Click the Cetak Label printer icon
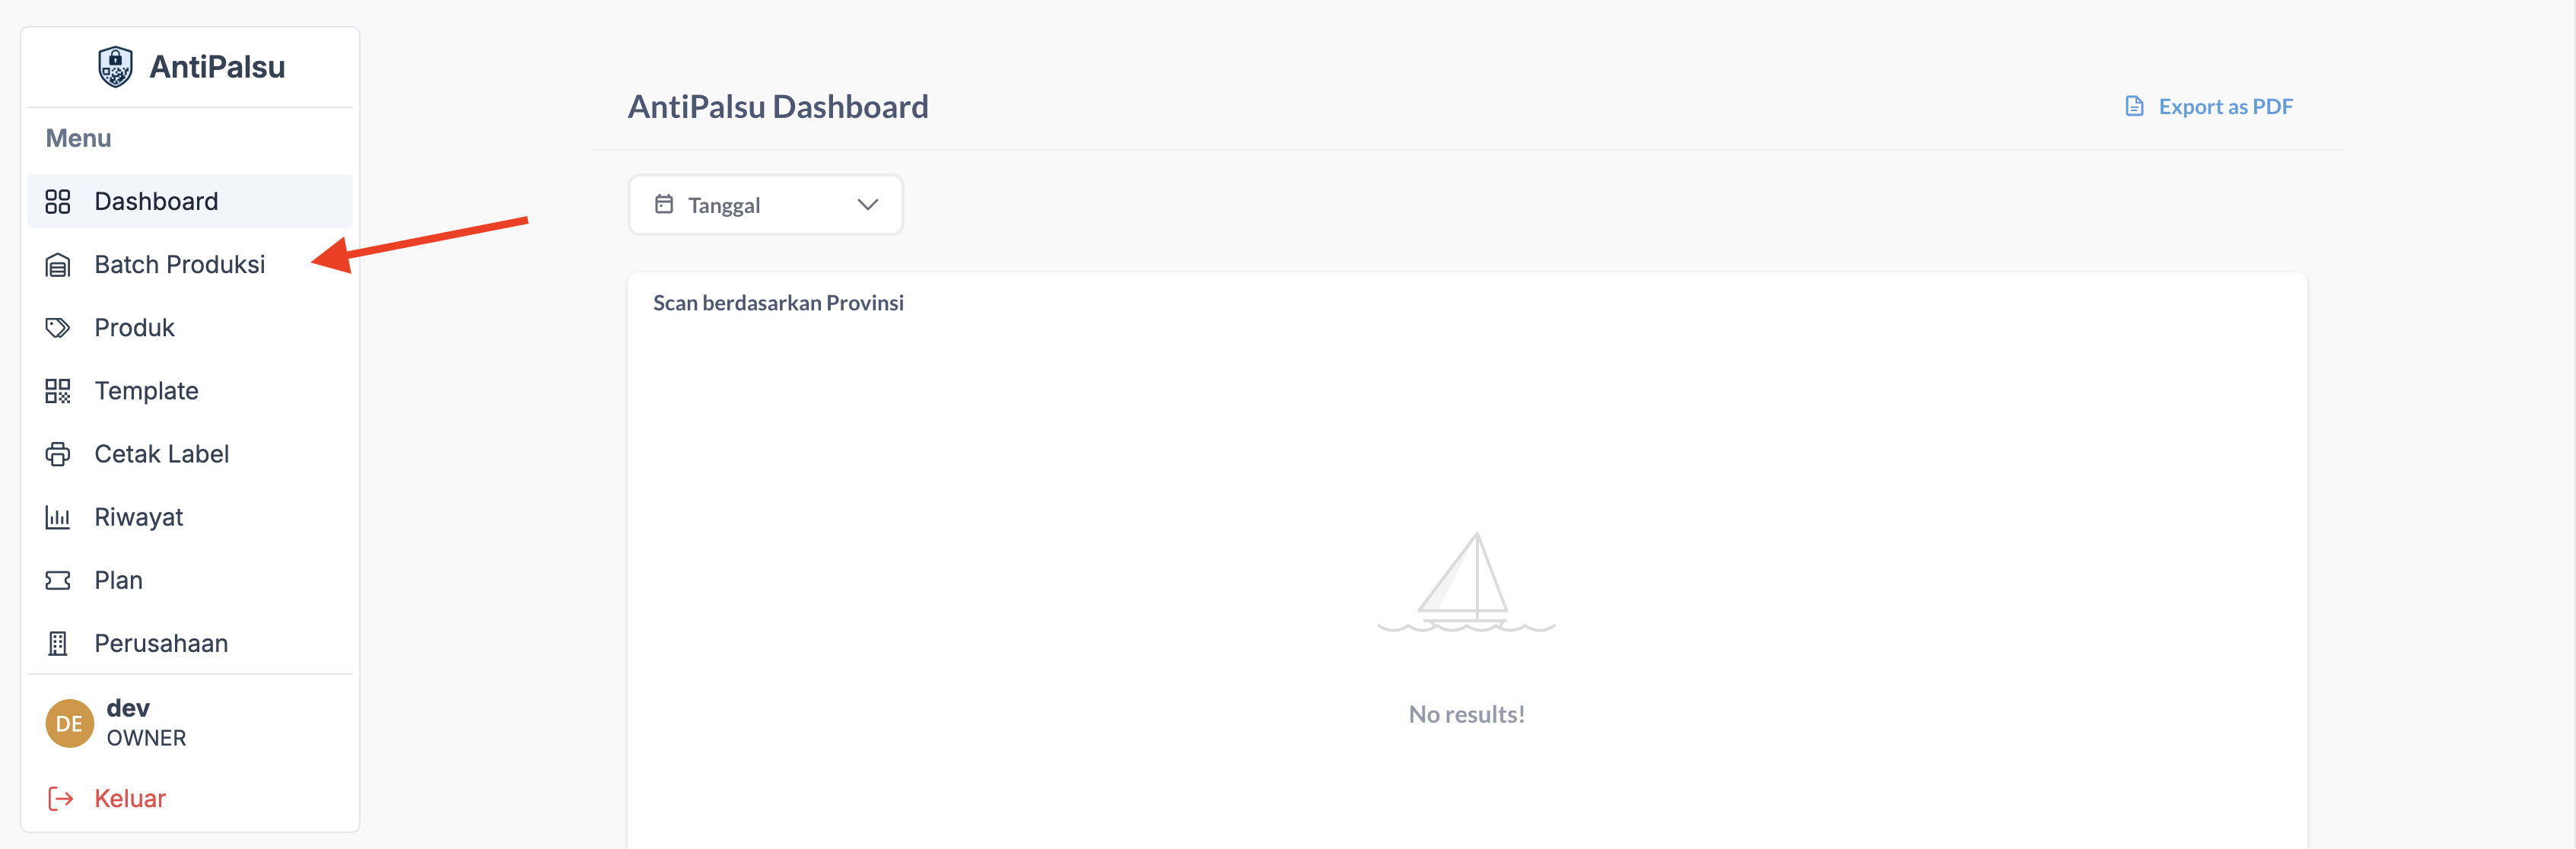 click(58, 454)
